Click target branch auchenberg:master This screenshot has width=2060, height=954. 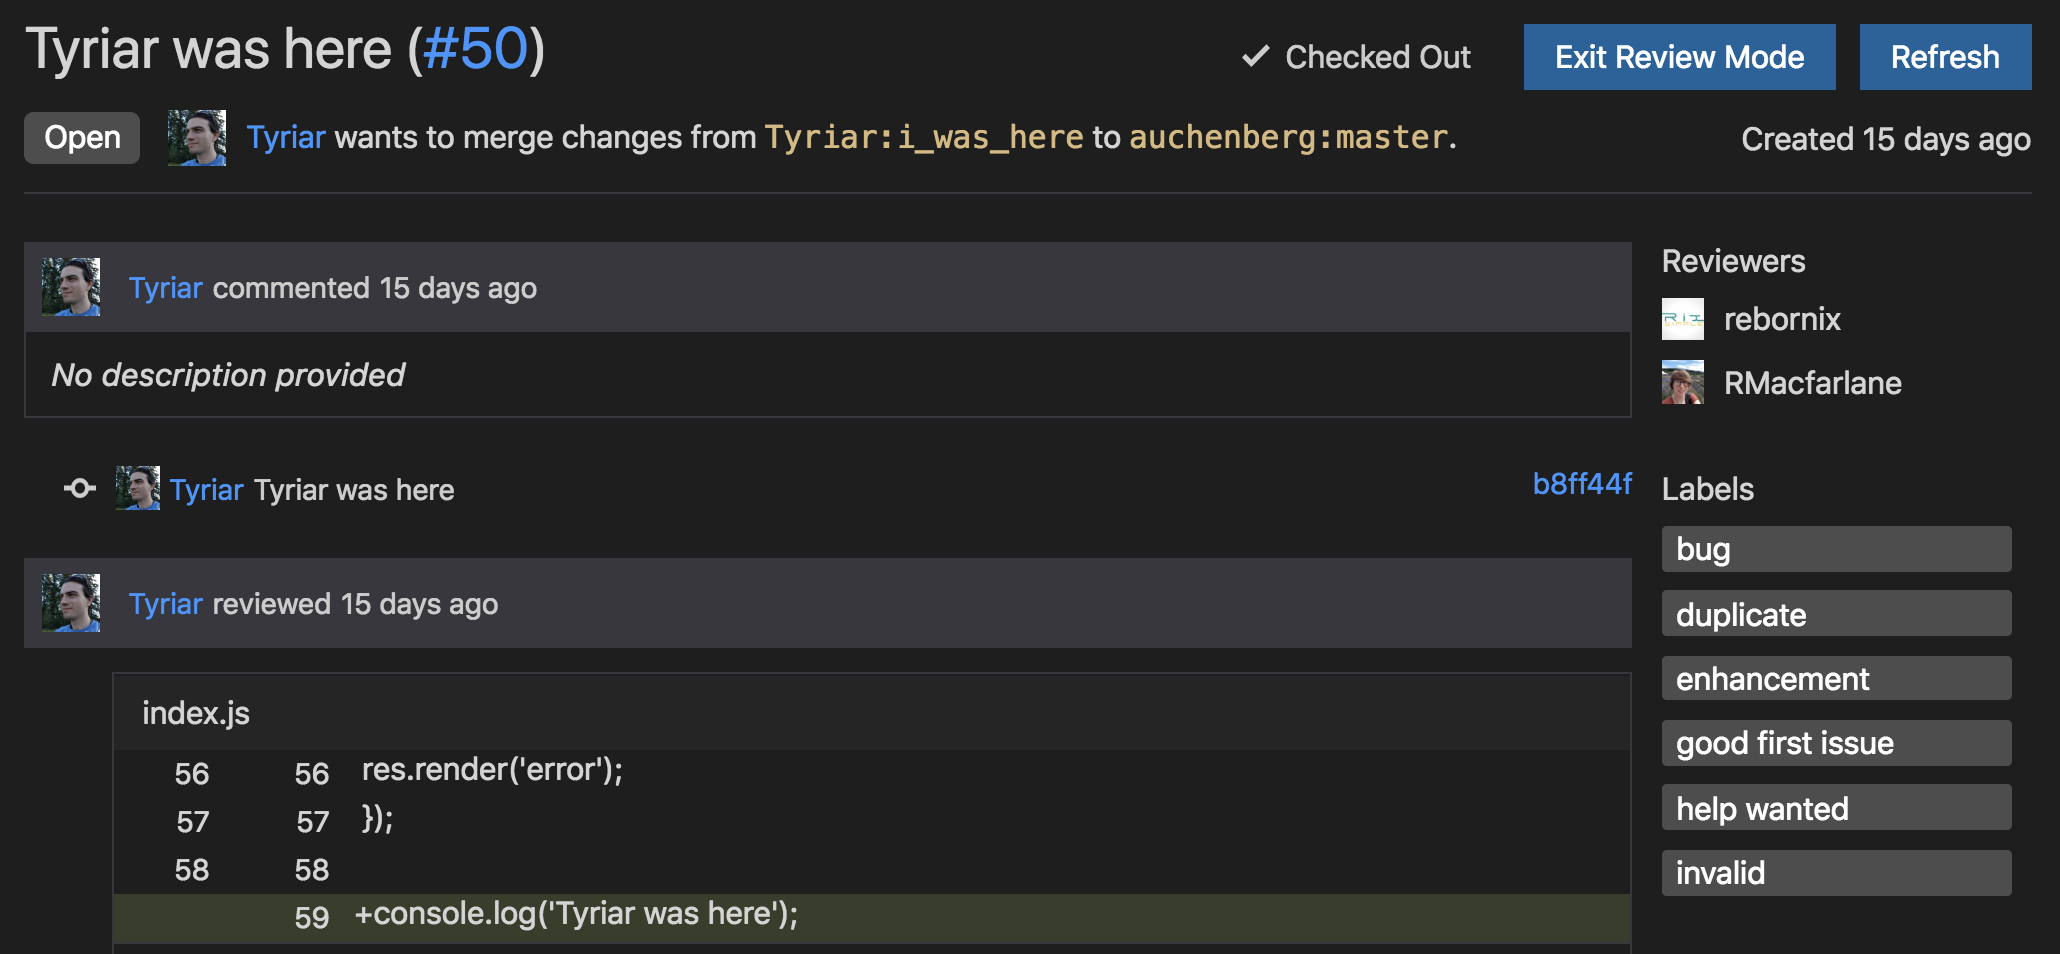1289,137
